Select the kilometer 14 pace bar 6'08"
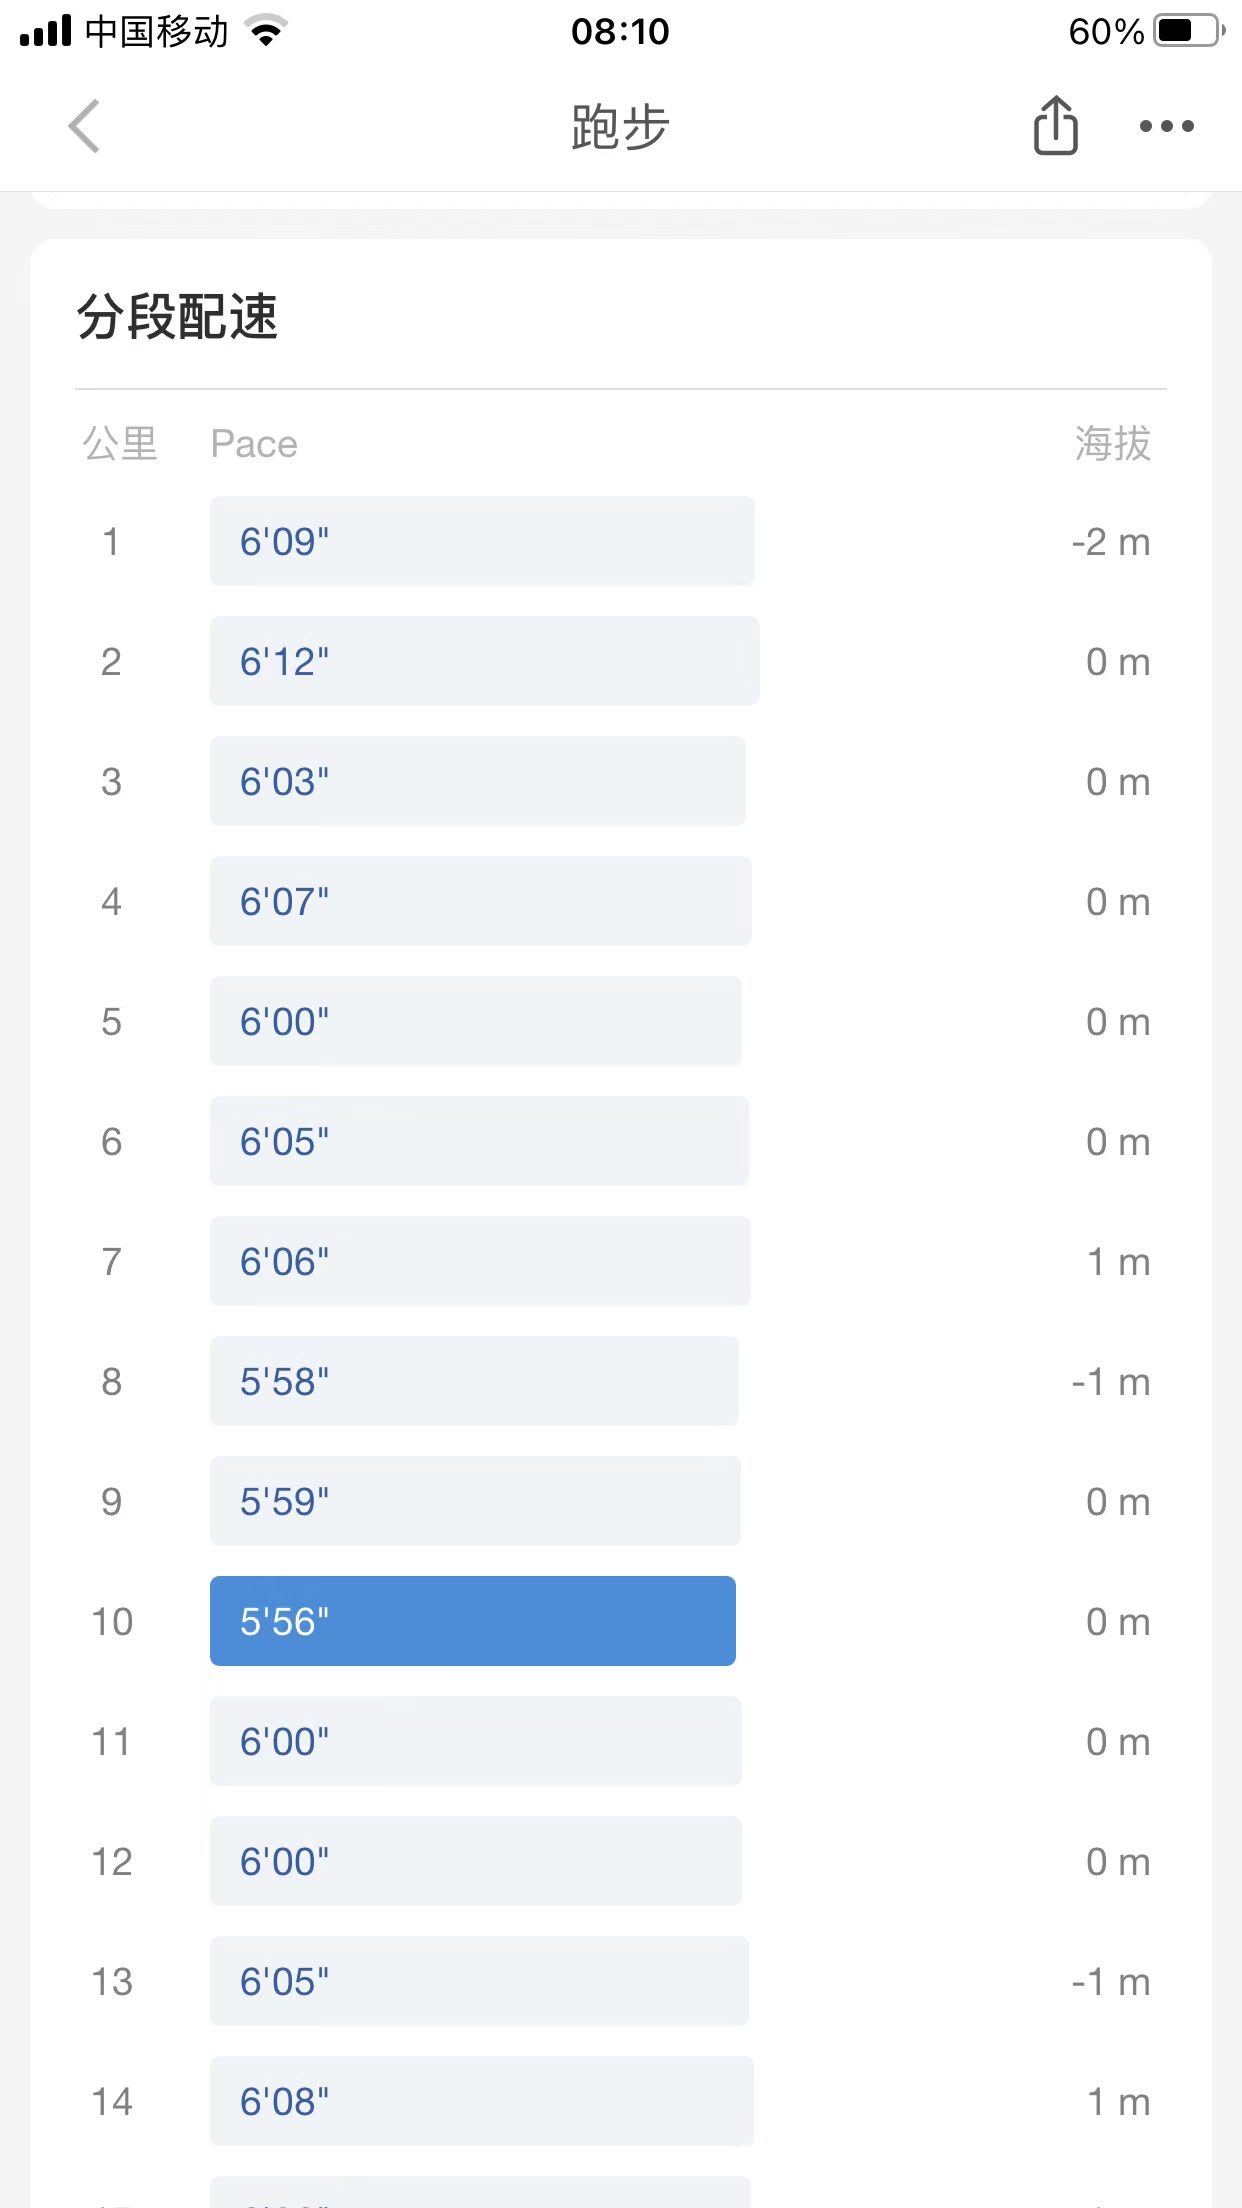The image size is (1242, 2208). [x=481, y=2101]
